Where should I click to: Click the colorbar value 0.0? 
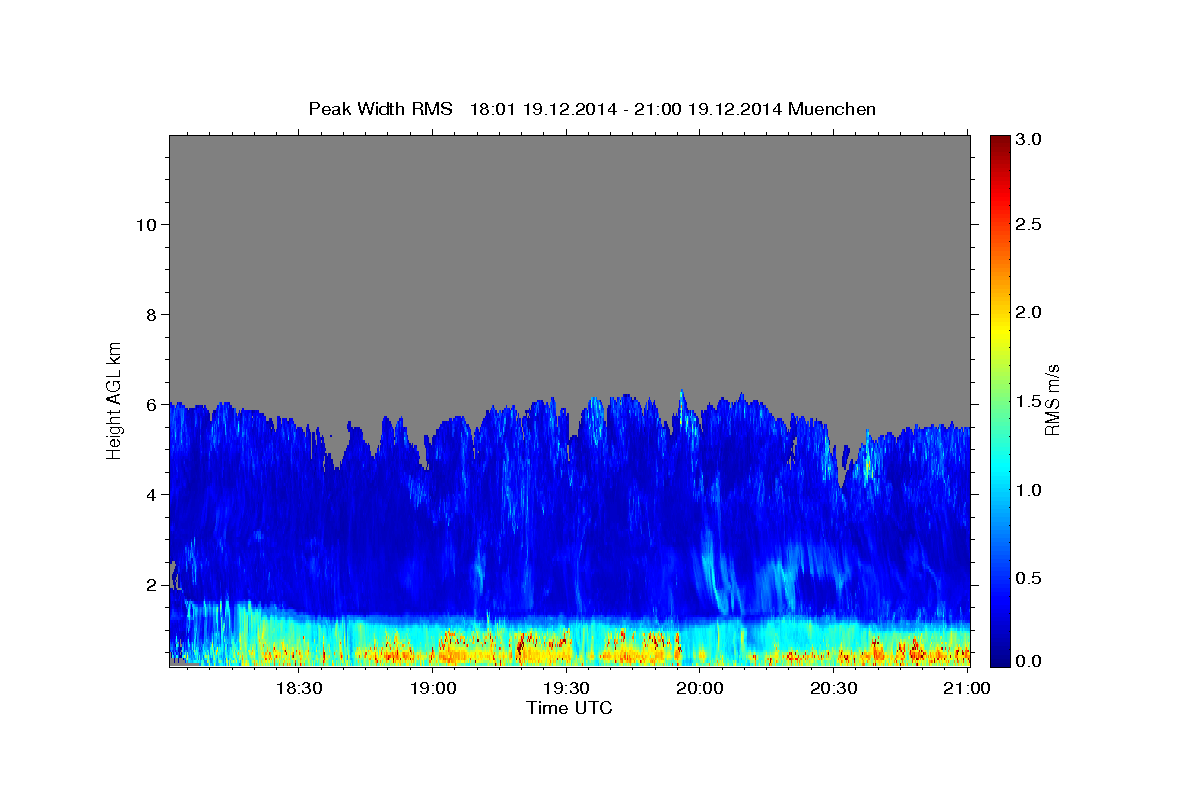coord(1030,661)
